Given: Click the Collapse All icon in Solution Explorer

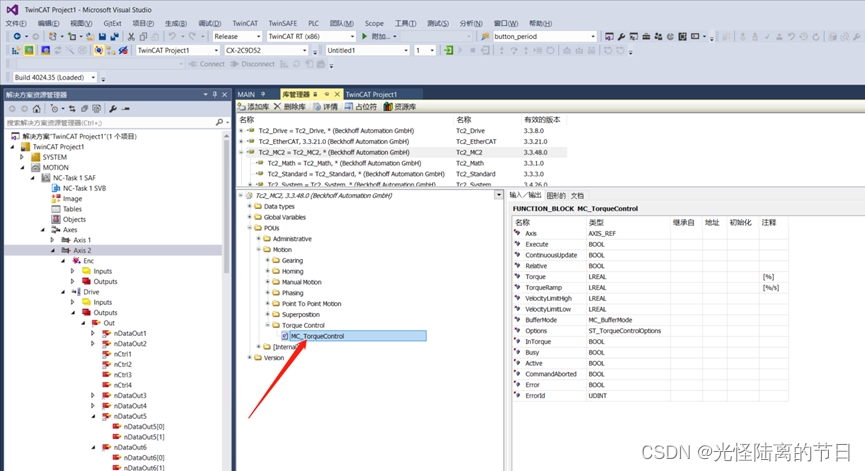Looking at the screenshot, I should 84,109.
